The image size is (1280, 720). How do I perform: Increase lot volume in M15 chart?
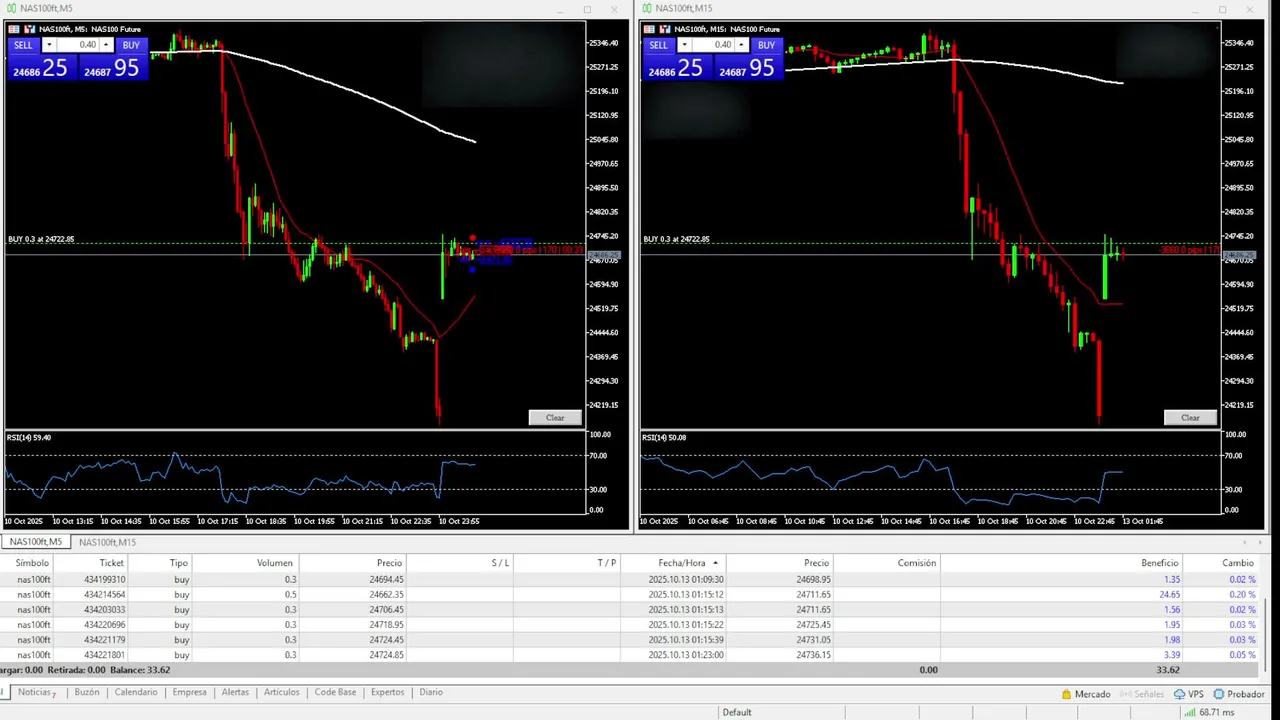[741, 45]
